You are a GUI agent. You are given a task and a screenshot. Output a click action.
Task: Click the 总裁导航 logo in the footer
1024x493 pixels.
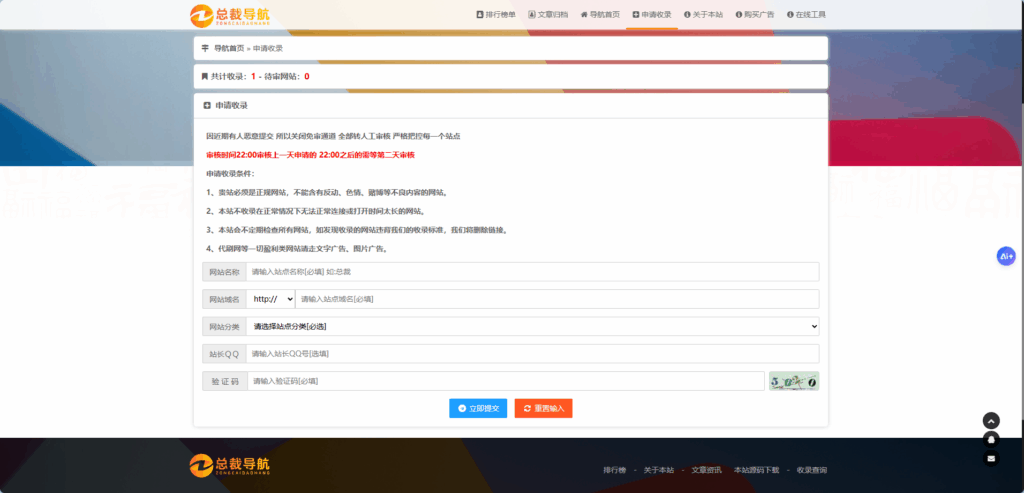(x=229, y=465)
